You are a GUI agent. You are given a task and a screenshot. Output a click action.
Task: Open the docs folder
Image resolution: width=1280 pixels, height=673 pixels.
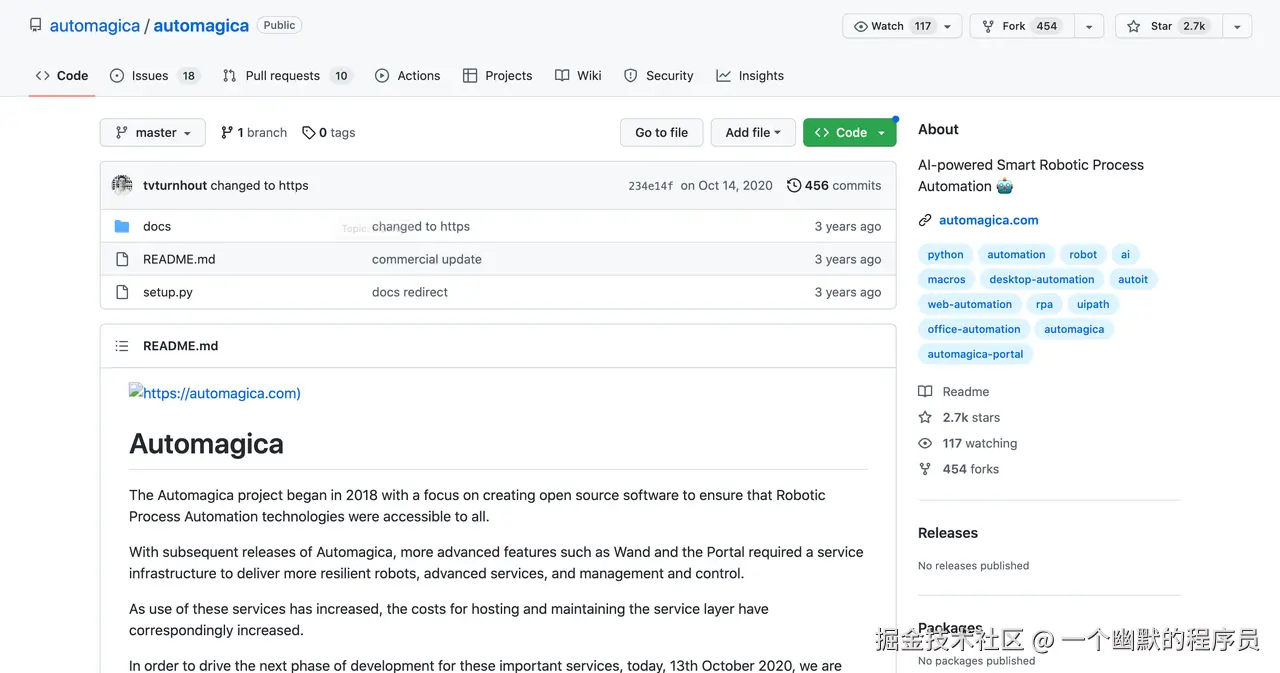[157, 226]
